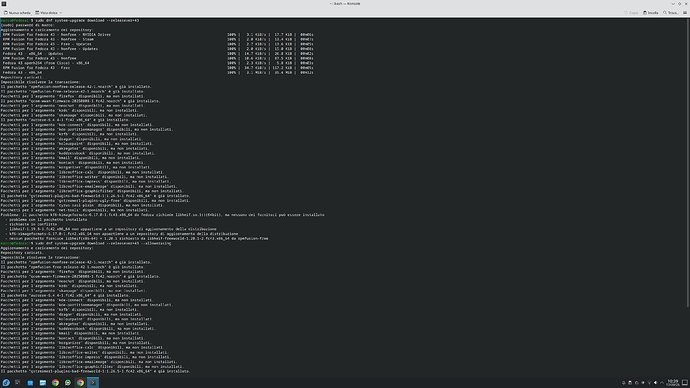This screenshot has width=690, height=388.
Task: Open the Fedora application launcher
Action: pos(6,383)
